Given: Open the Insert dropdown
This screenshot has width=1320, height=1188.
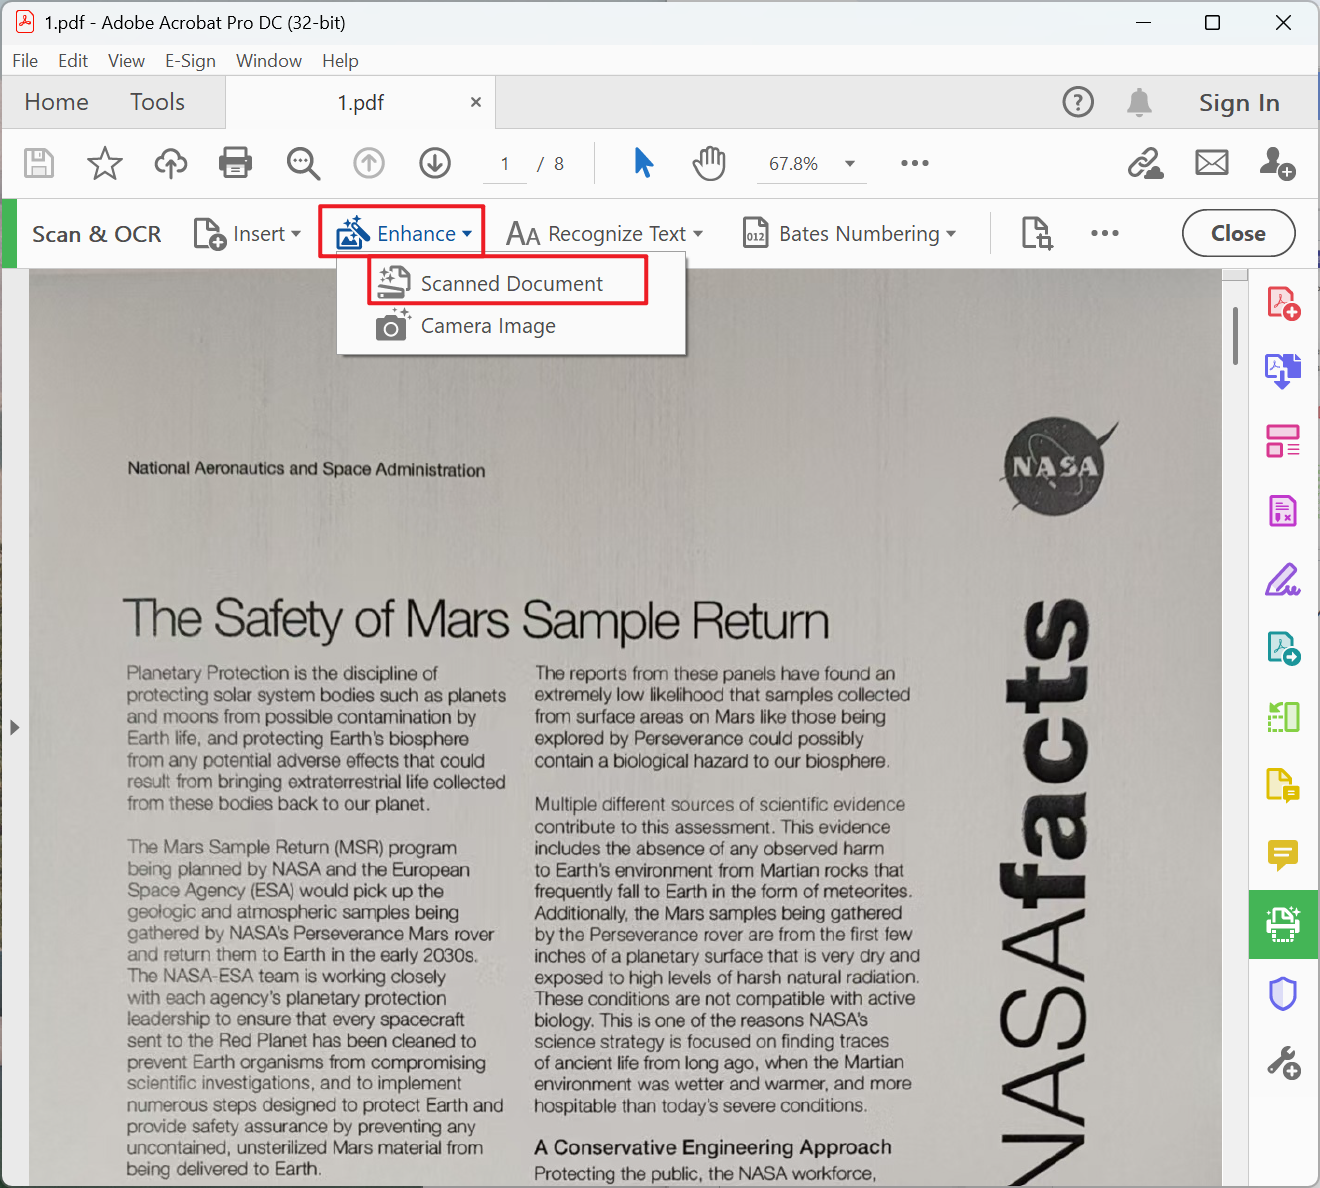Looking at the screenshot, I should (247, 234).
